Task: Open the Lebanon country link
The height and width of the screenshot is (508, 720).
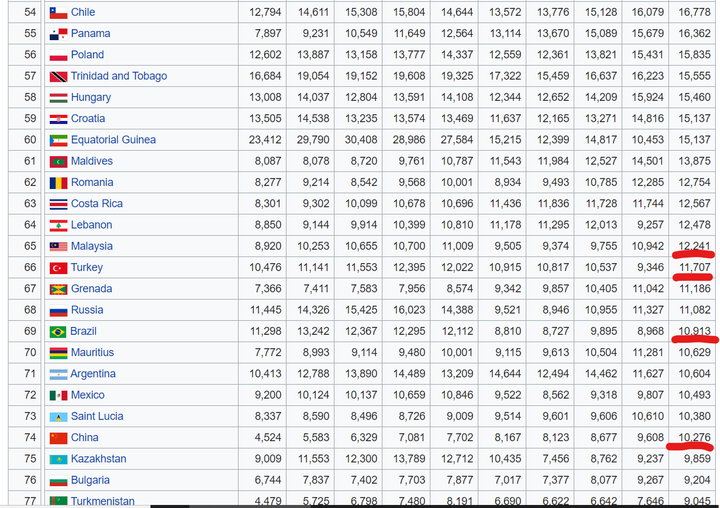Action: pos(91,225)
